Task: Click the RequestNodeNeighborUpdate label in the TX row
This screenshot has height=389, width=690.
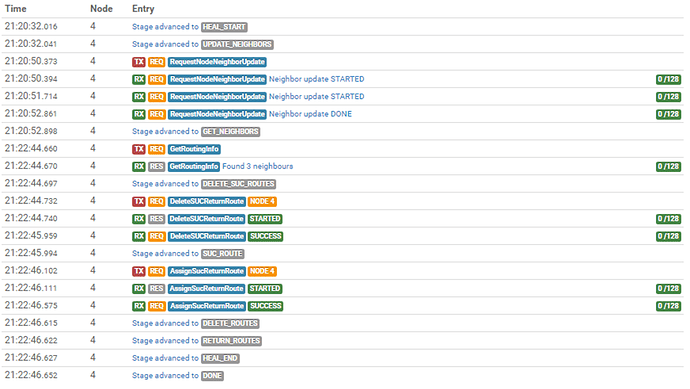Action: [217, 62]
